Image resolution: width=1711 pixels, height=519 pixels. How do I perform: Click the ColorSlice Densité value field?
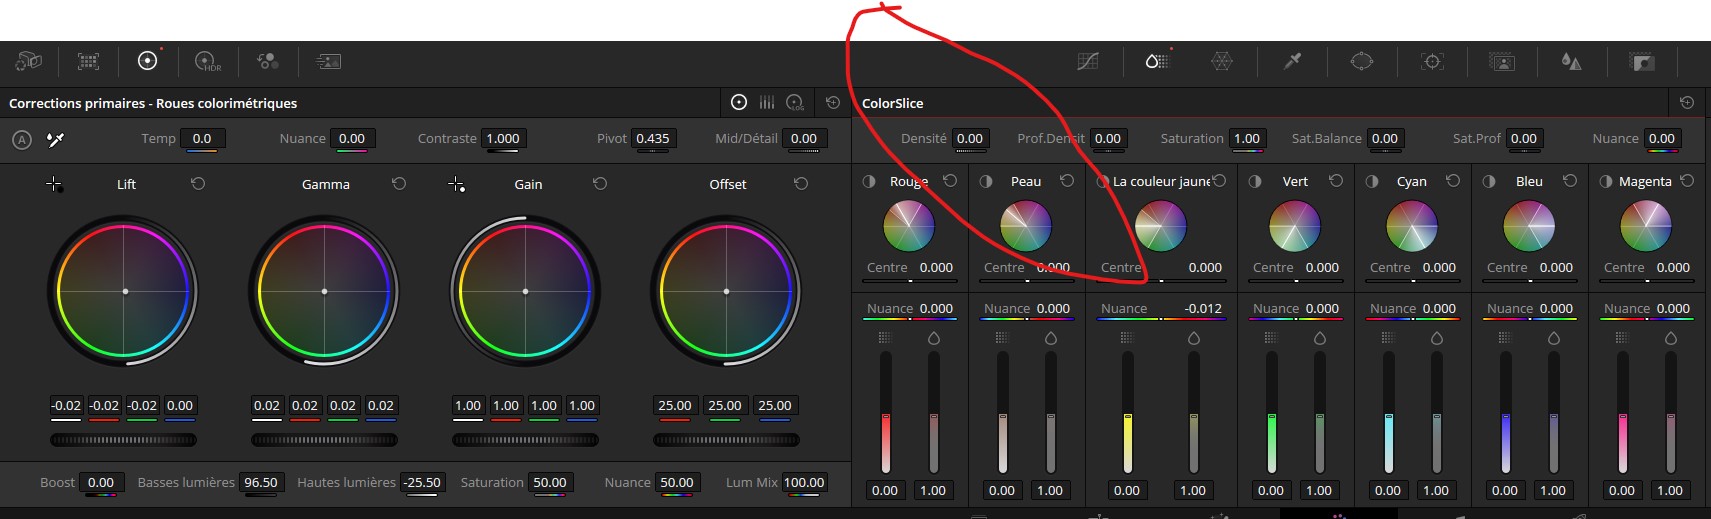970,139
